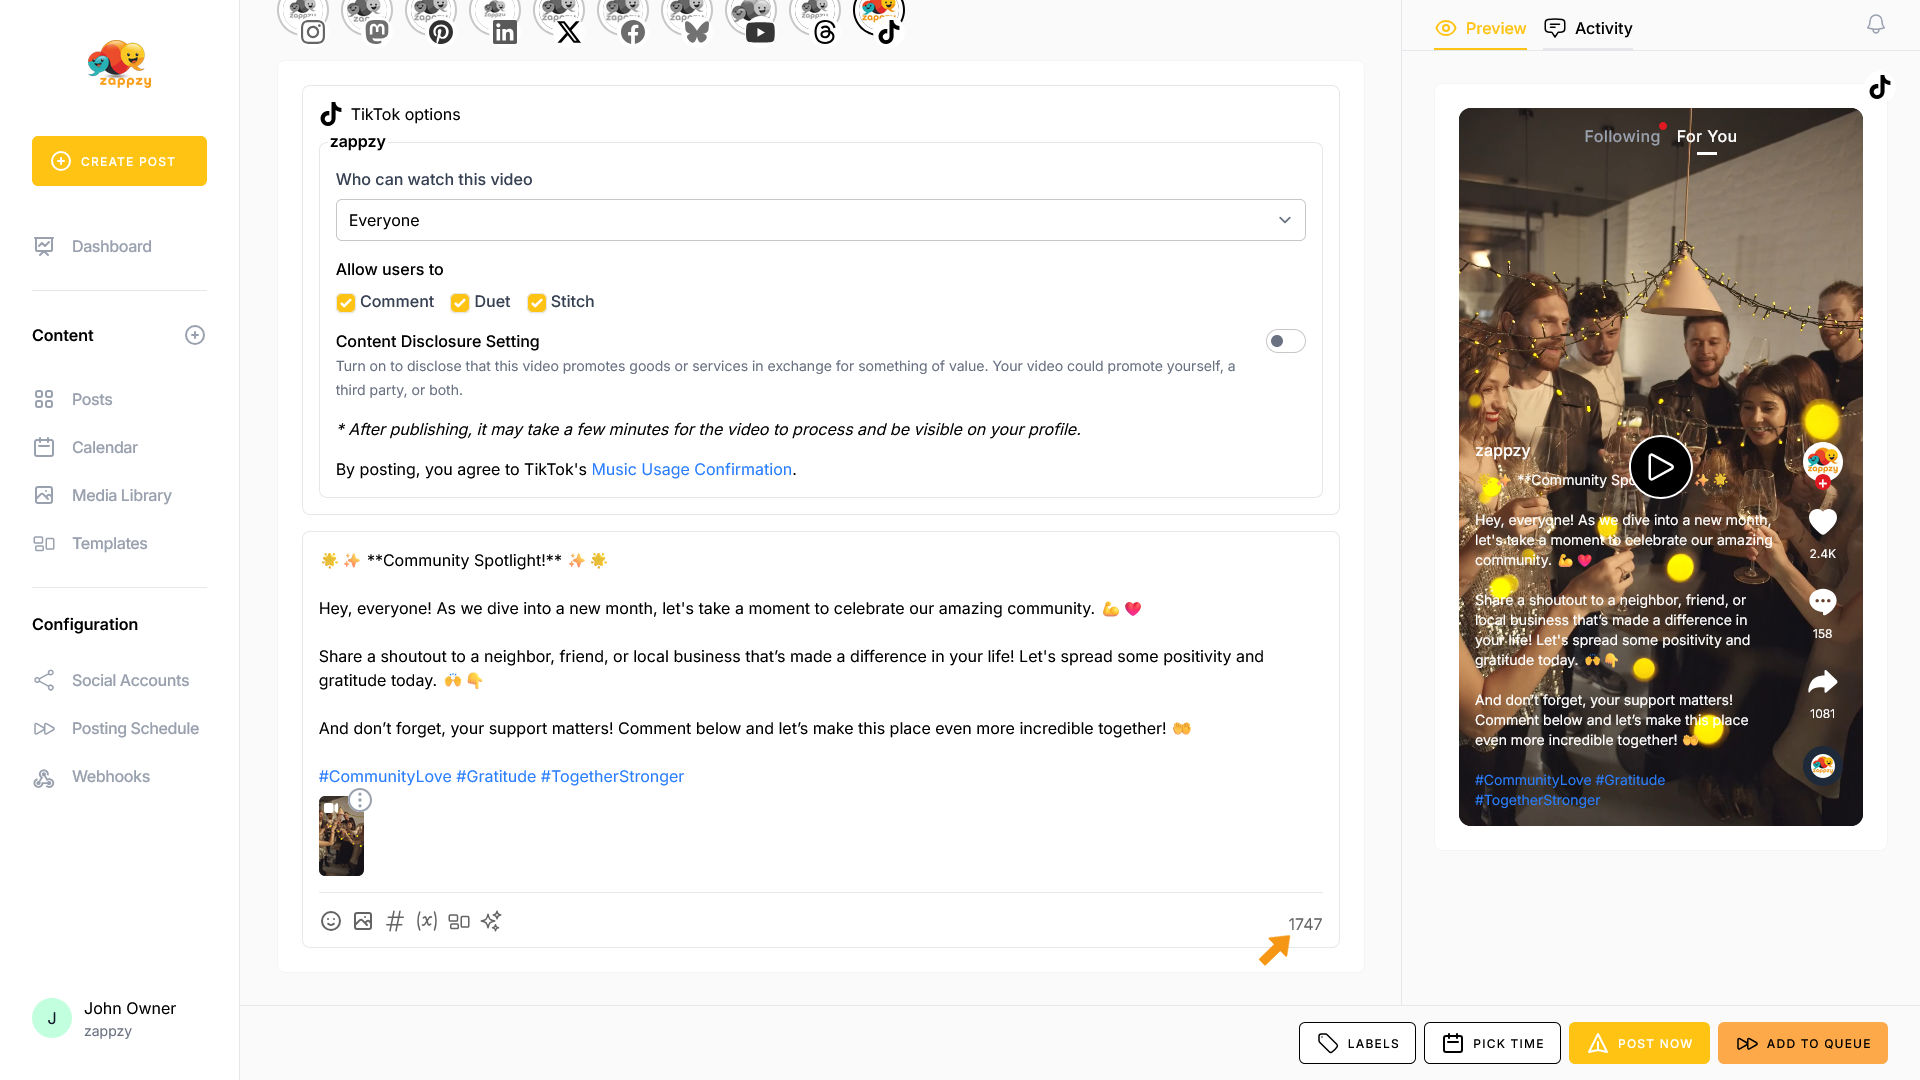Open Calendar in the sidebar
Viewport: 1920px width, 1080px height.
point(104,447)
